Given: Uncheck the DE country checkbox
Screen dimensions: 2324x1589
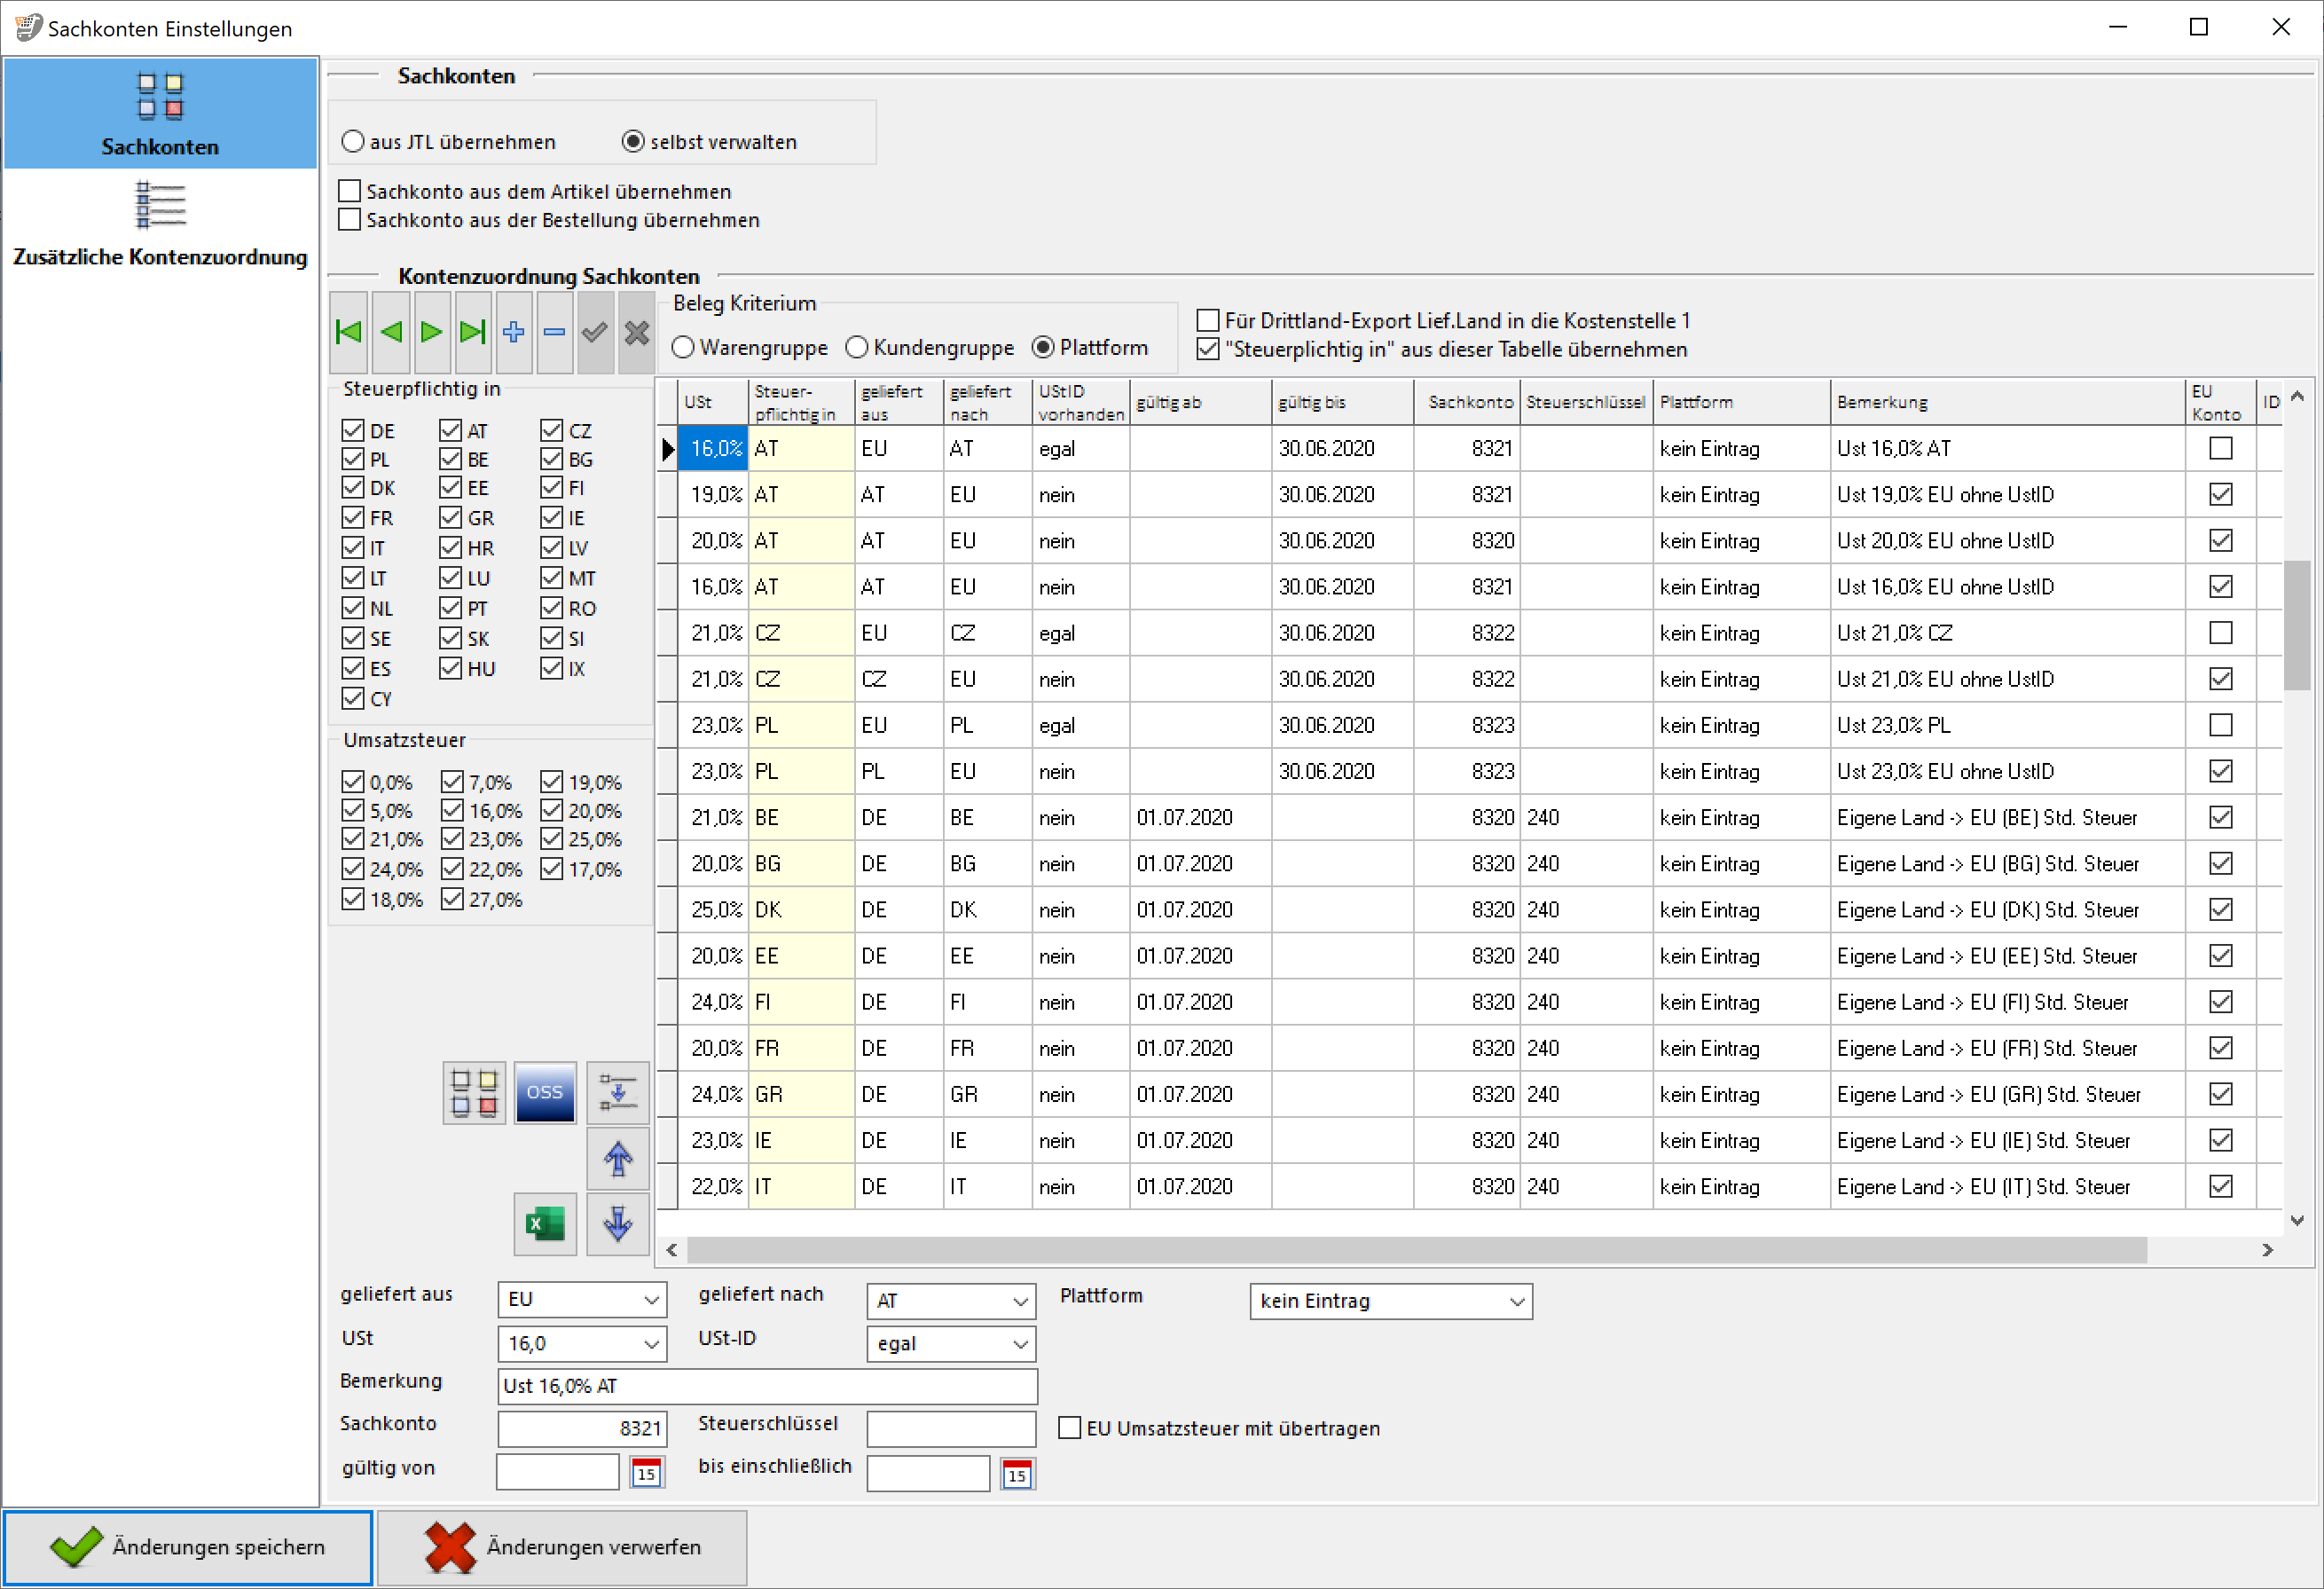Looking at the screenshot, I should click(353, 431).
